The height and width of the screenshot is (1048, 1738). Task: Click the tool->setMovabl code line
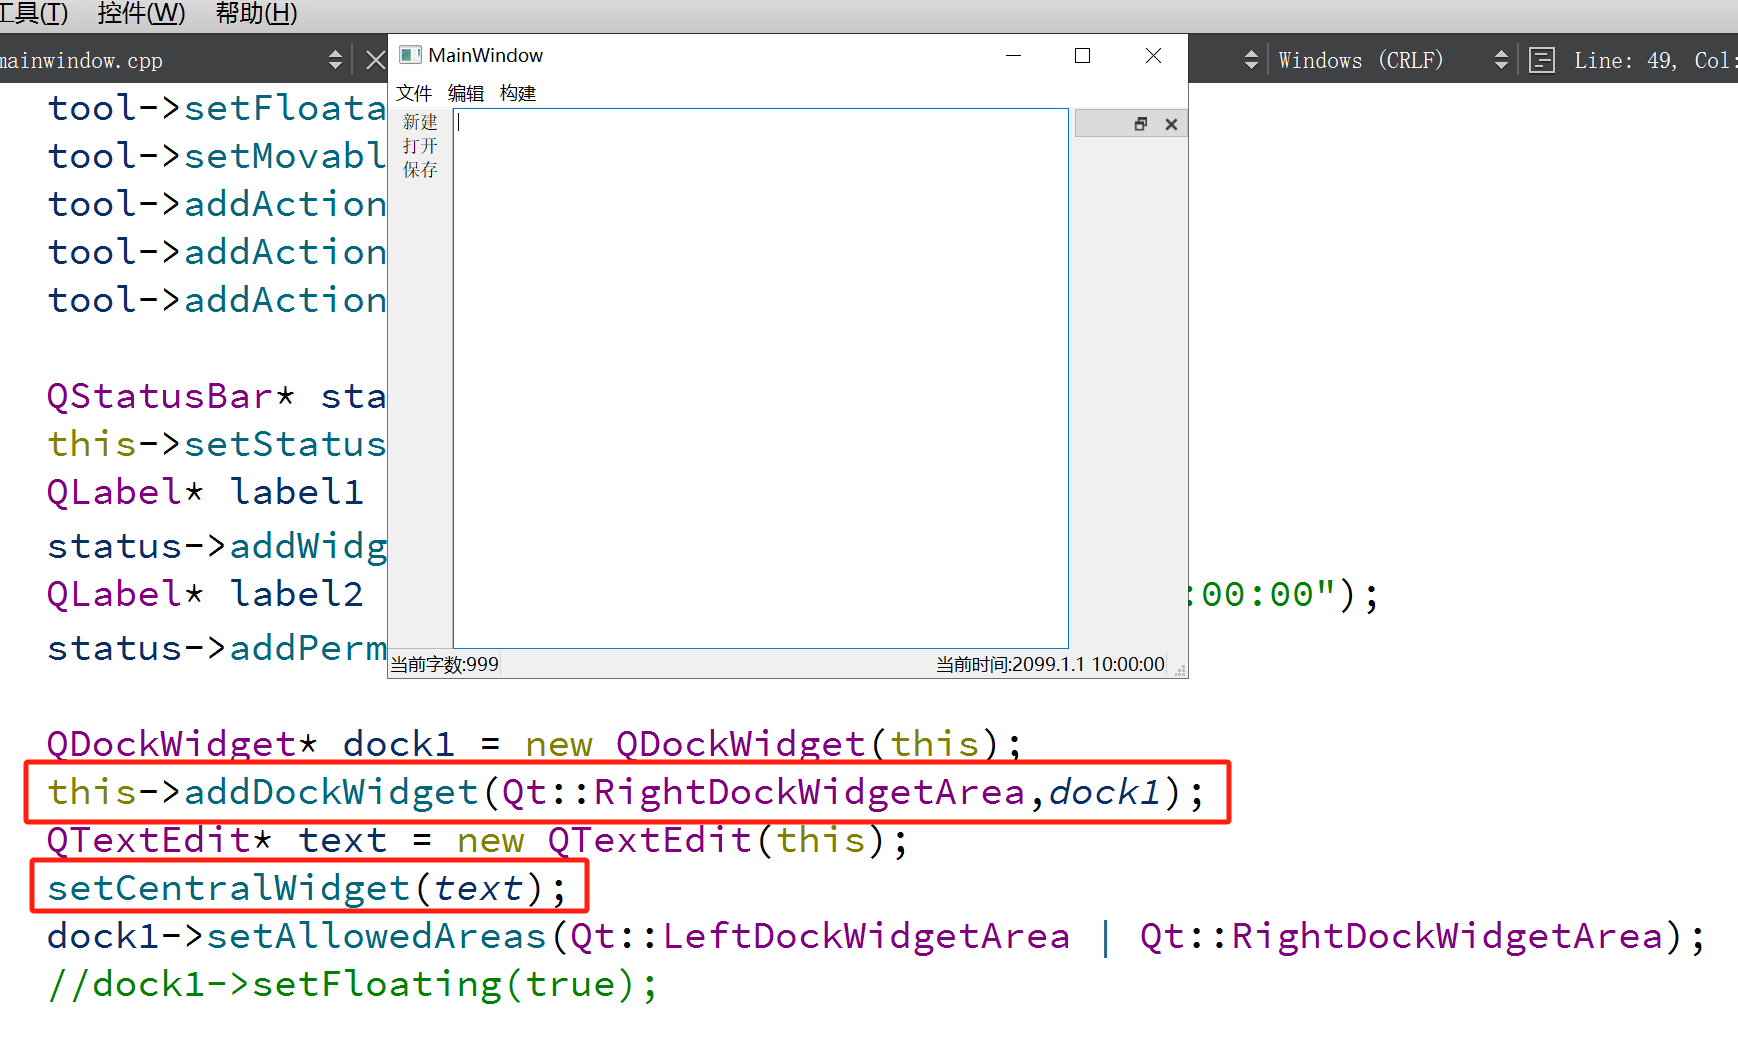217,156
